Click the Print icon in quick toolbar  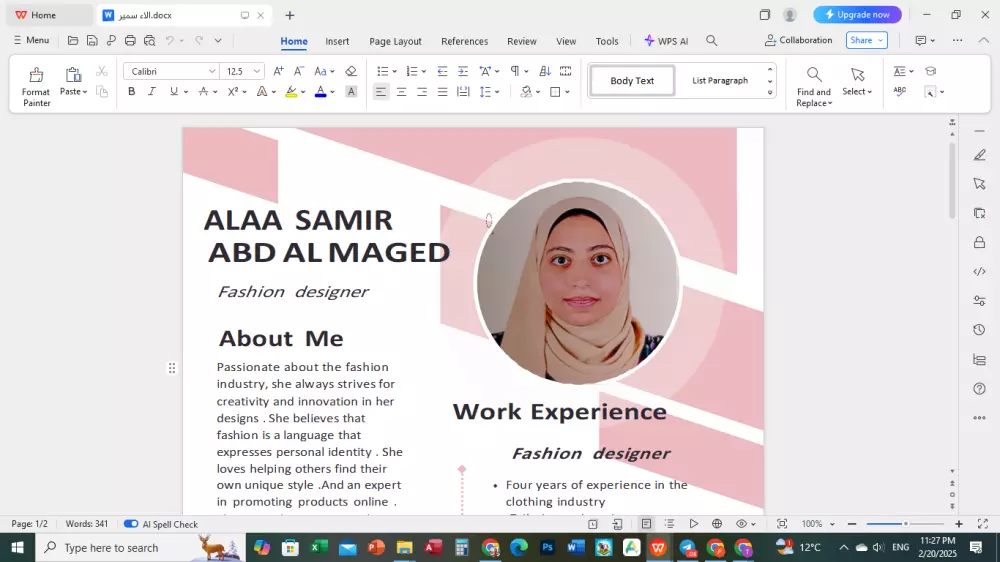(x=130, y=40)
